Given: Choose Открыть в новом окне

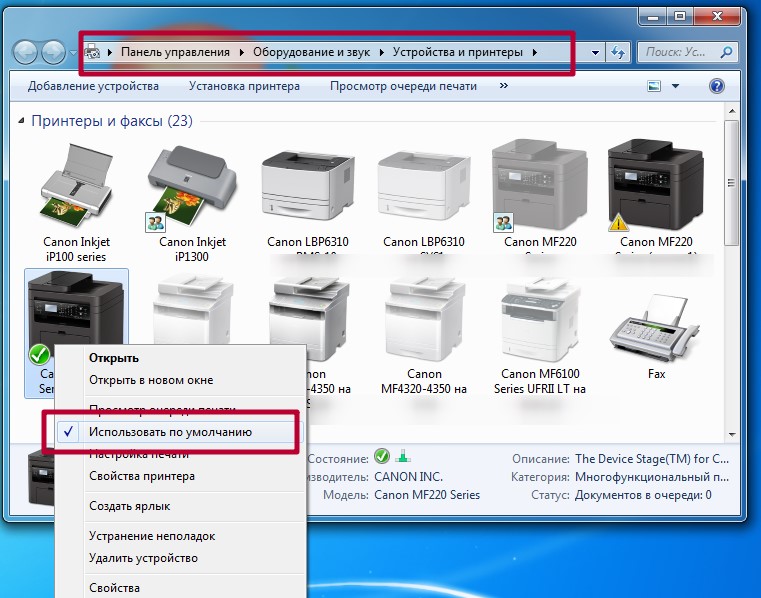Looking at the screenshot, I should 151,380.
